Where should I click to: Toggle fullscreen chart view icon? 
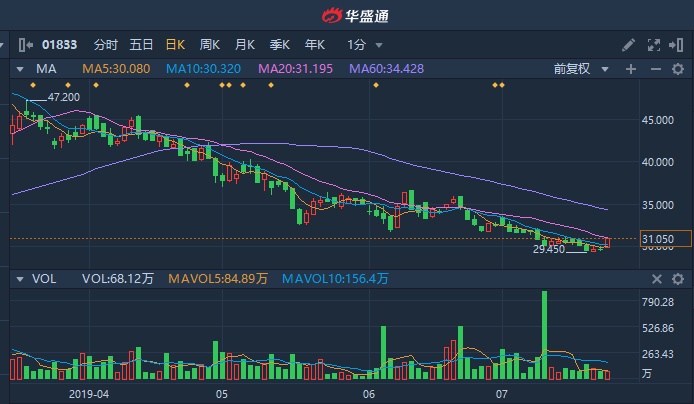654,45
